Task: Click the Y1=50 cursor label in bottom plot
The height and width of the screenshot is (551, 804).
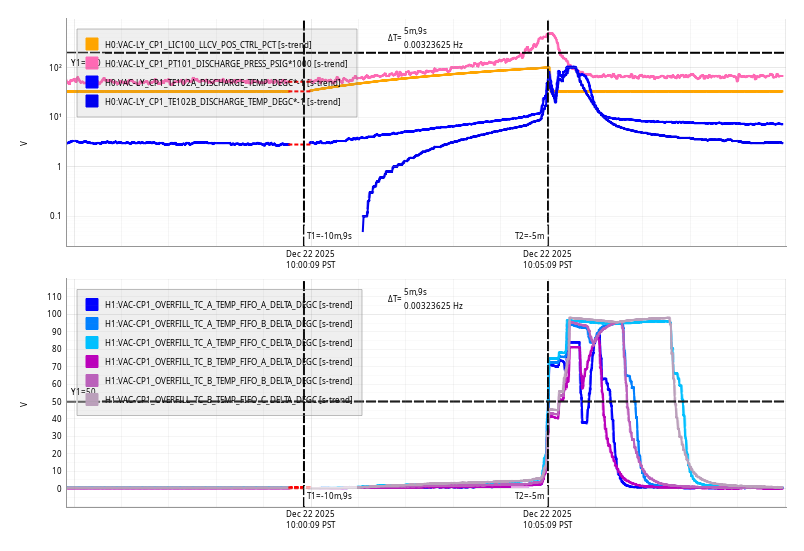Action: tap(83, 392)
